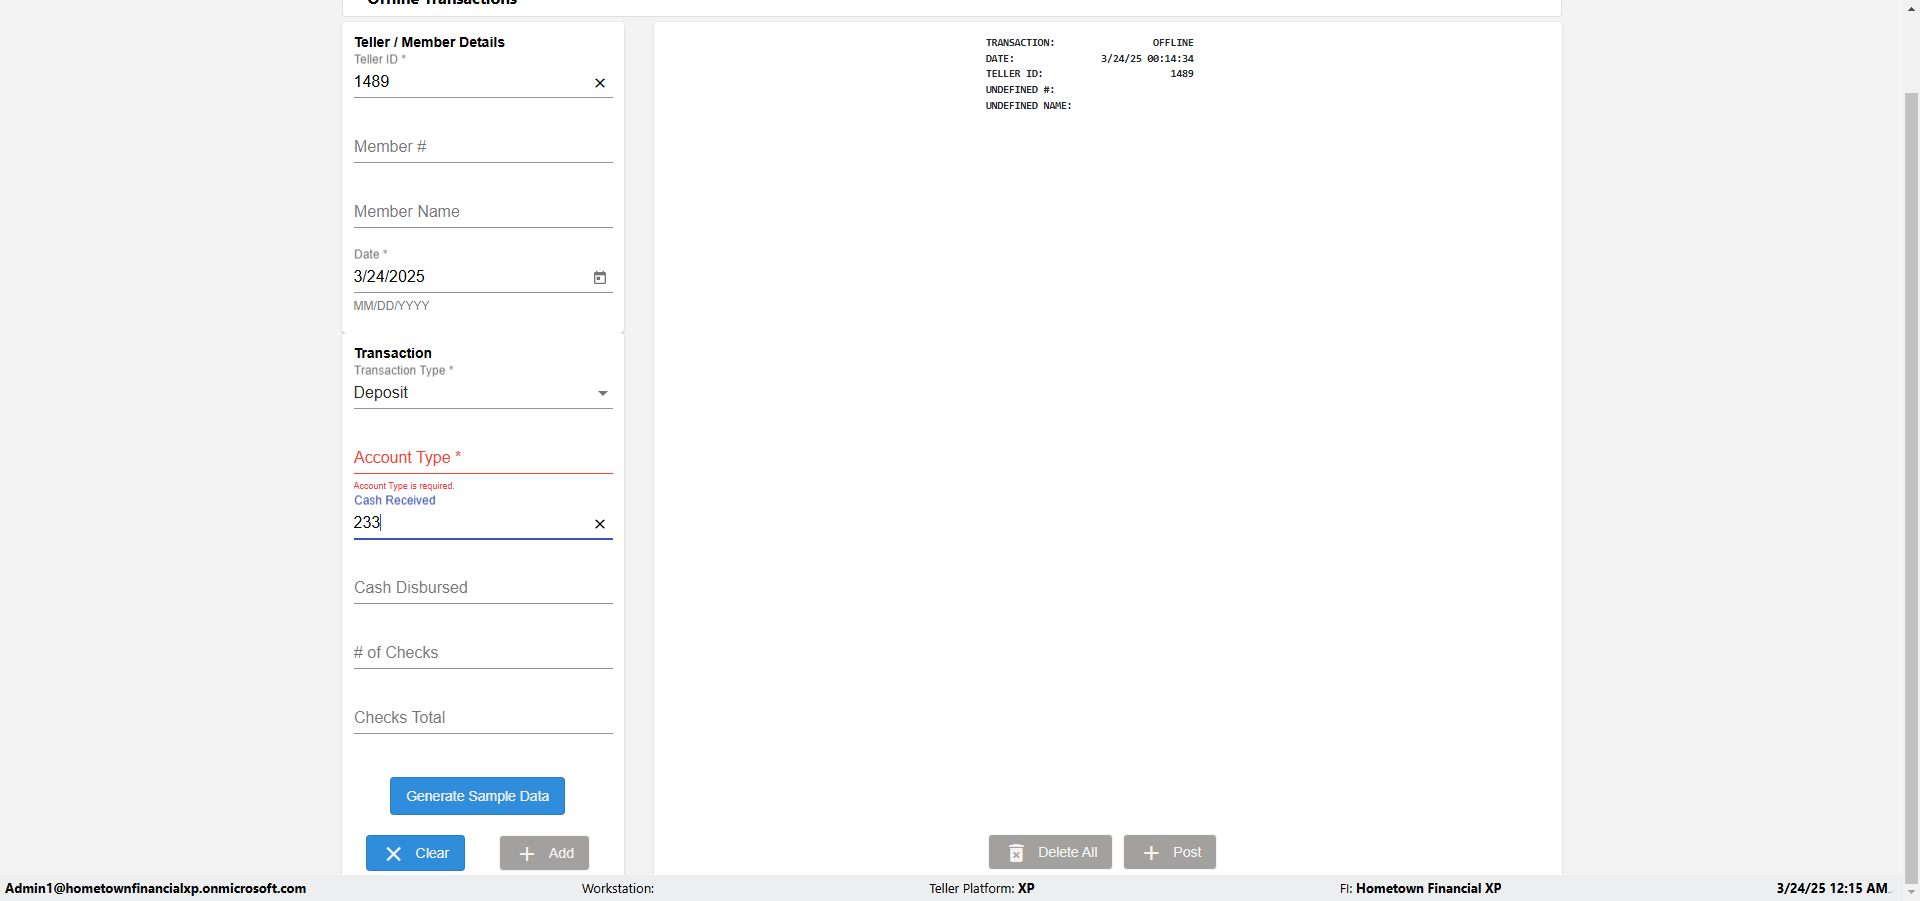
Task: Click the scrollbar down arrow
Action: 1911,892
